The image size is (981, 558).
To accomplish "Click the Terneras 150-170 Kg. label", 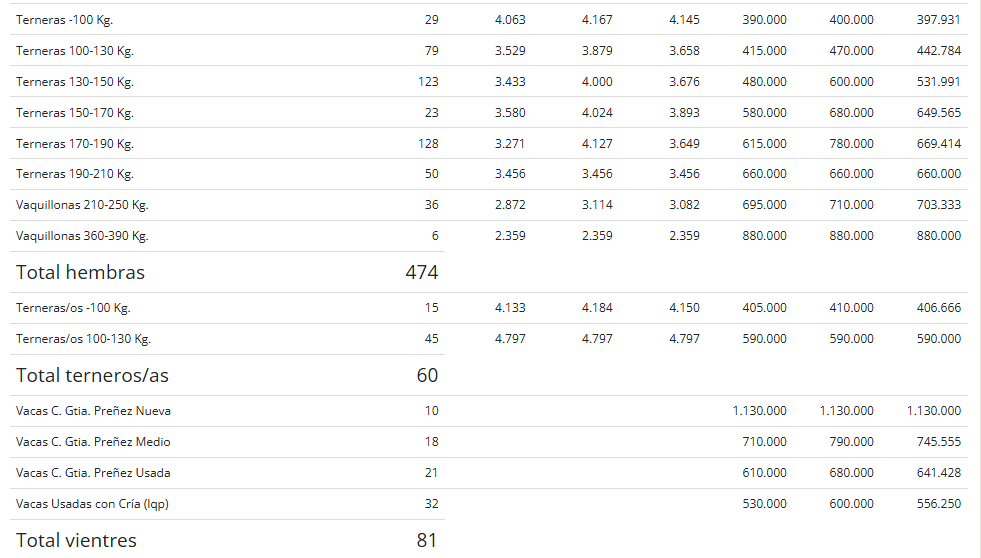I will [75, 113].
